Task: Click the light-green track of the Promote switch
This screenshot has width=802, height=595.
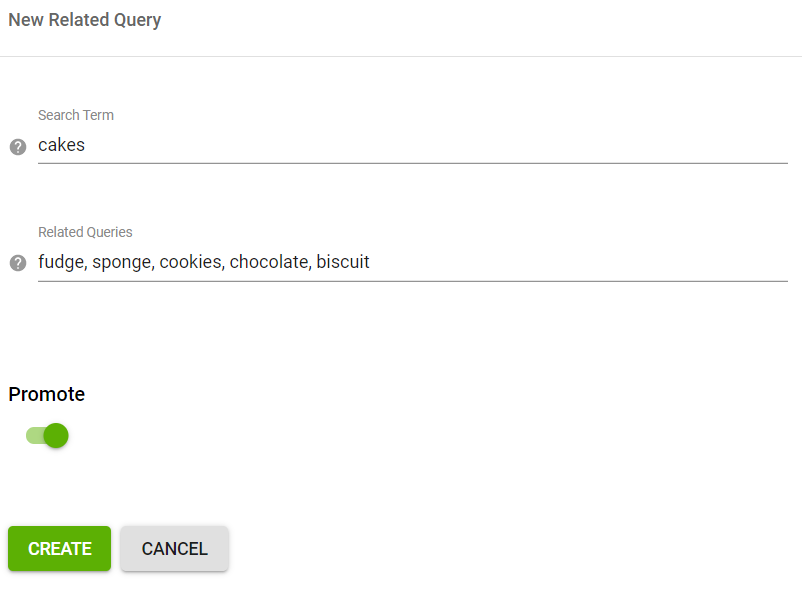Action: point(35,436)
